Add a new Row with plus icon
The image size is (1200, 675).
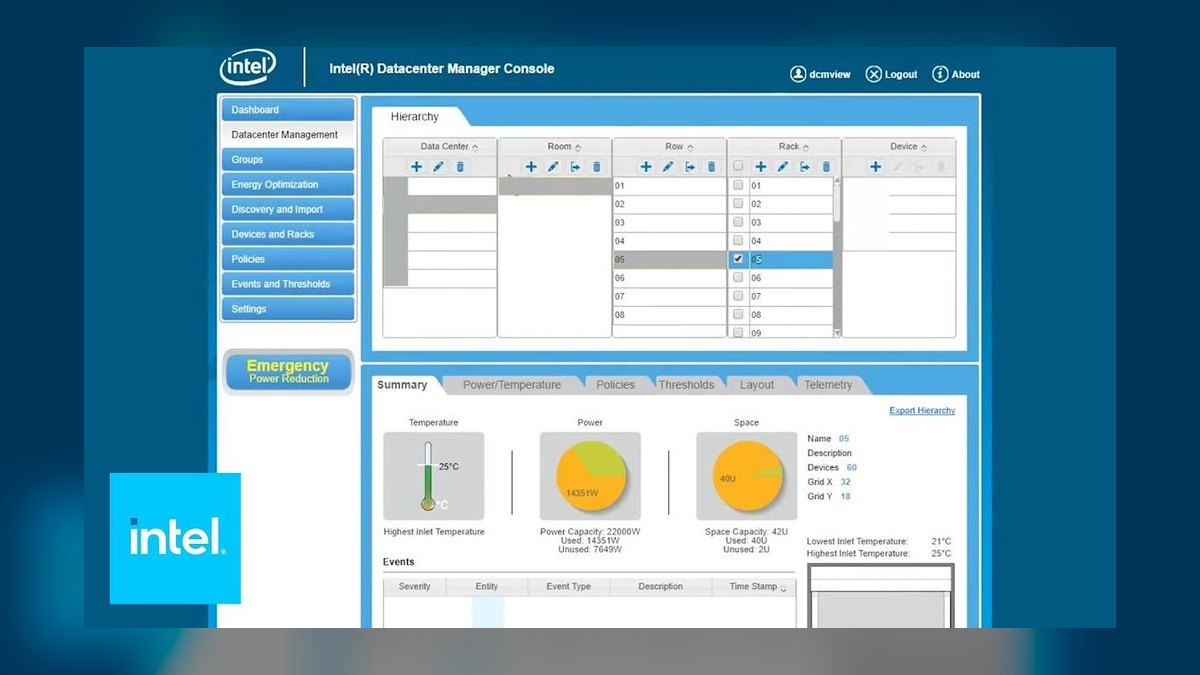coord(646,167)
